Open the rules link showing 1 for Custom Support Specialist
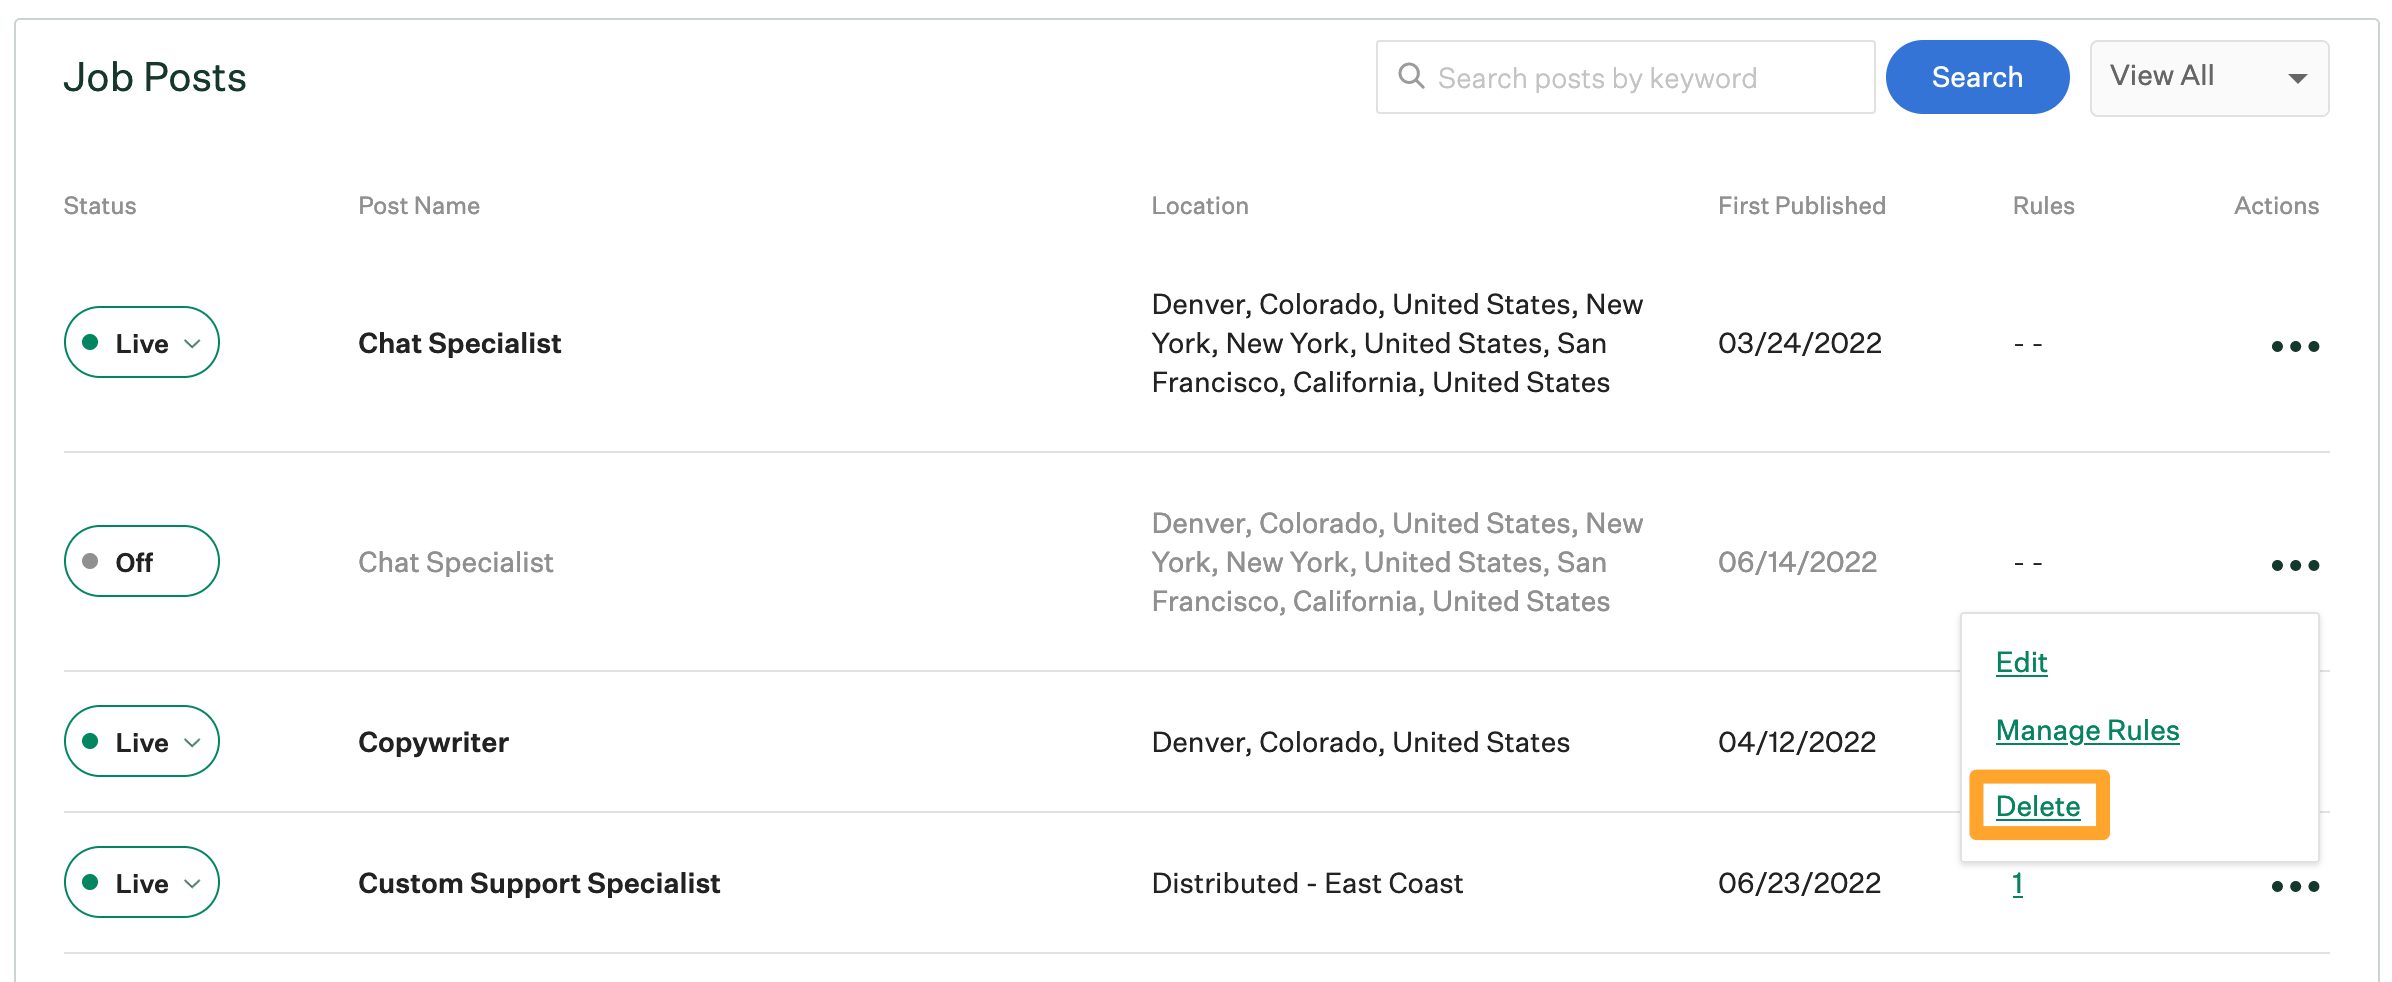The width and height of the screenshot is (2392, 982). pyautogui.click(x=2016, y=883)
